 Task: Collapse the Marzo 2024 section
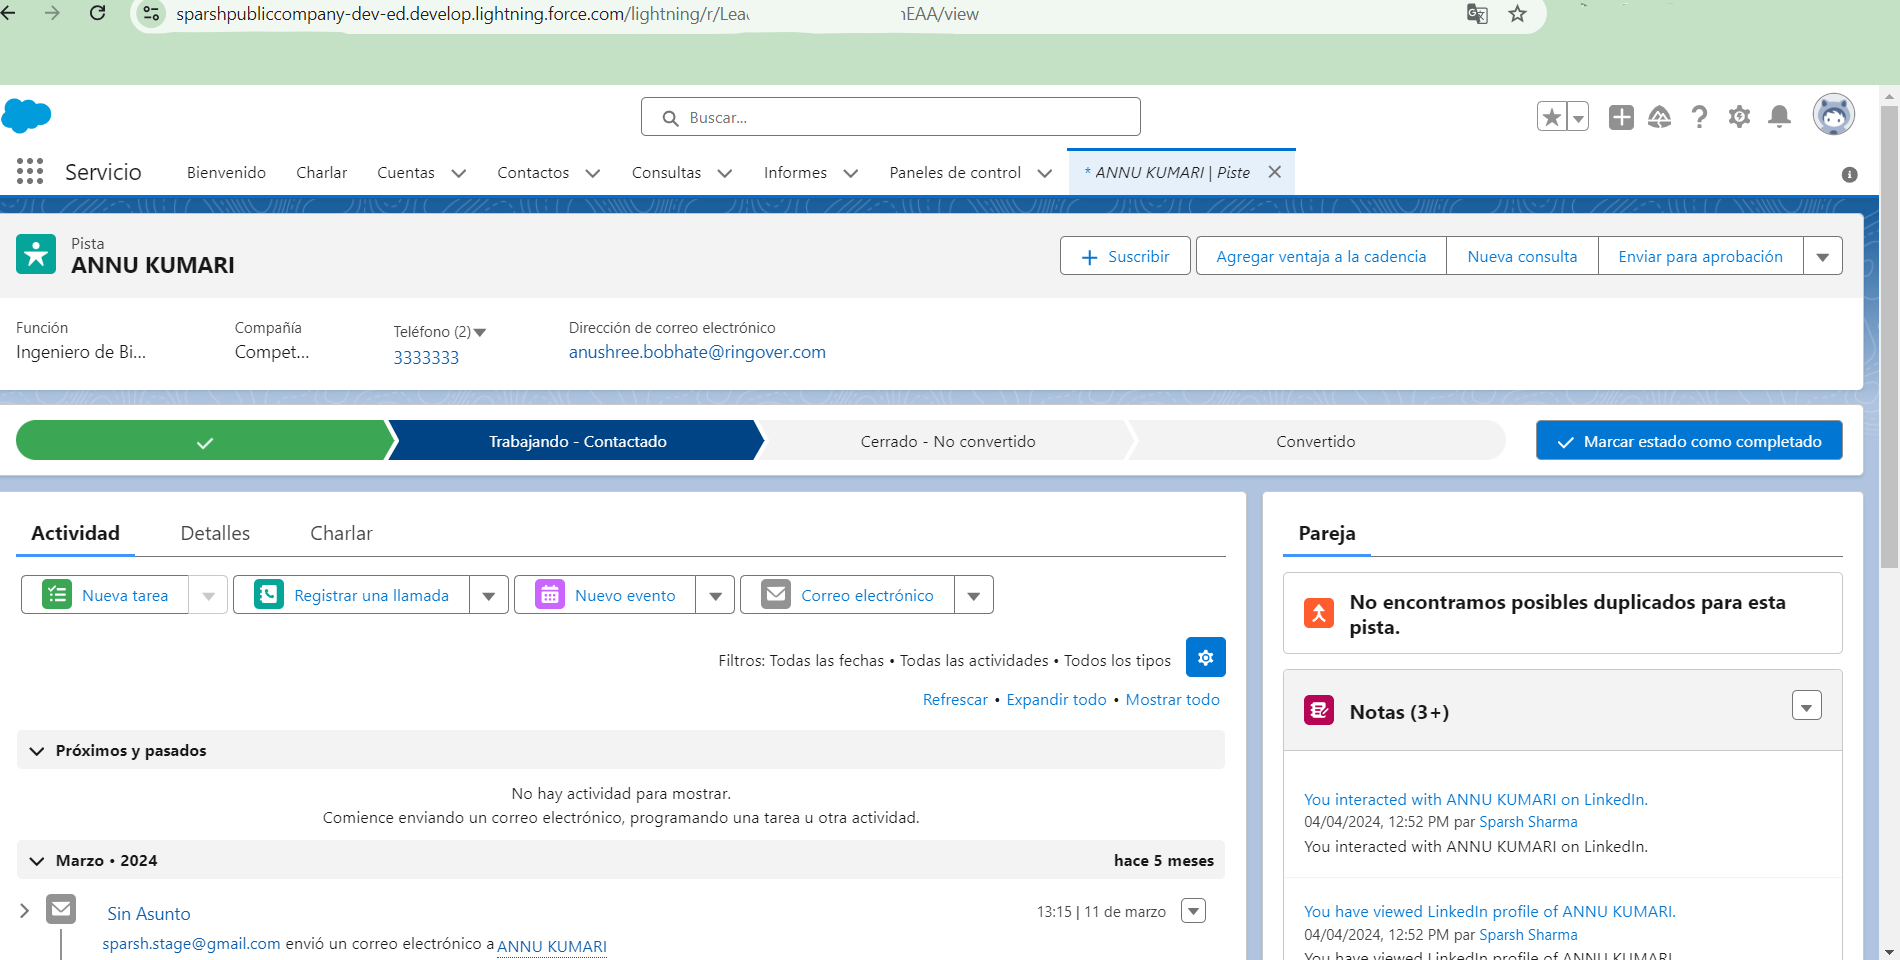(37, 860)
